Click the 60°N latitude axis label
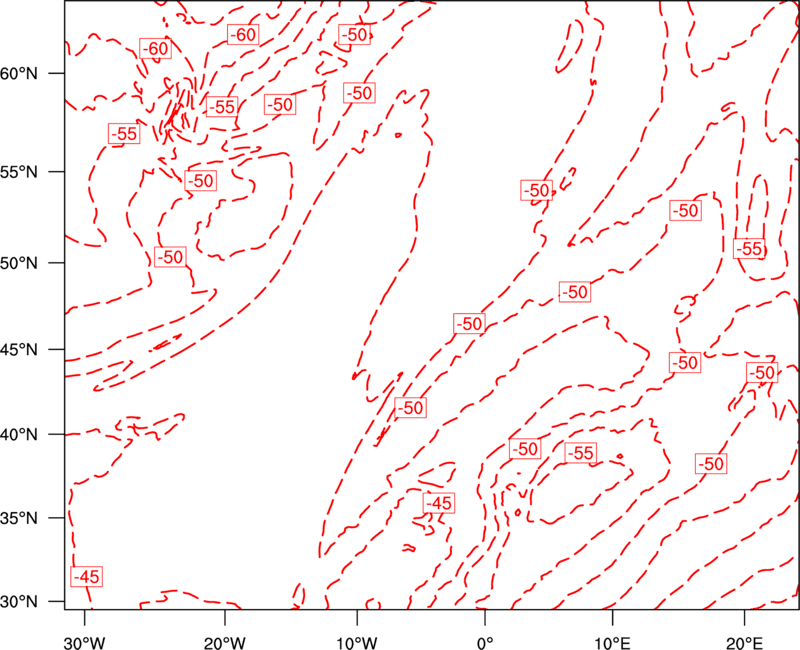800x650 pixels. pos(19,73)
